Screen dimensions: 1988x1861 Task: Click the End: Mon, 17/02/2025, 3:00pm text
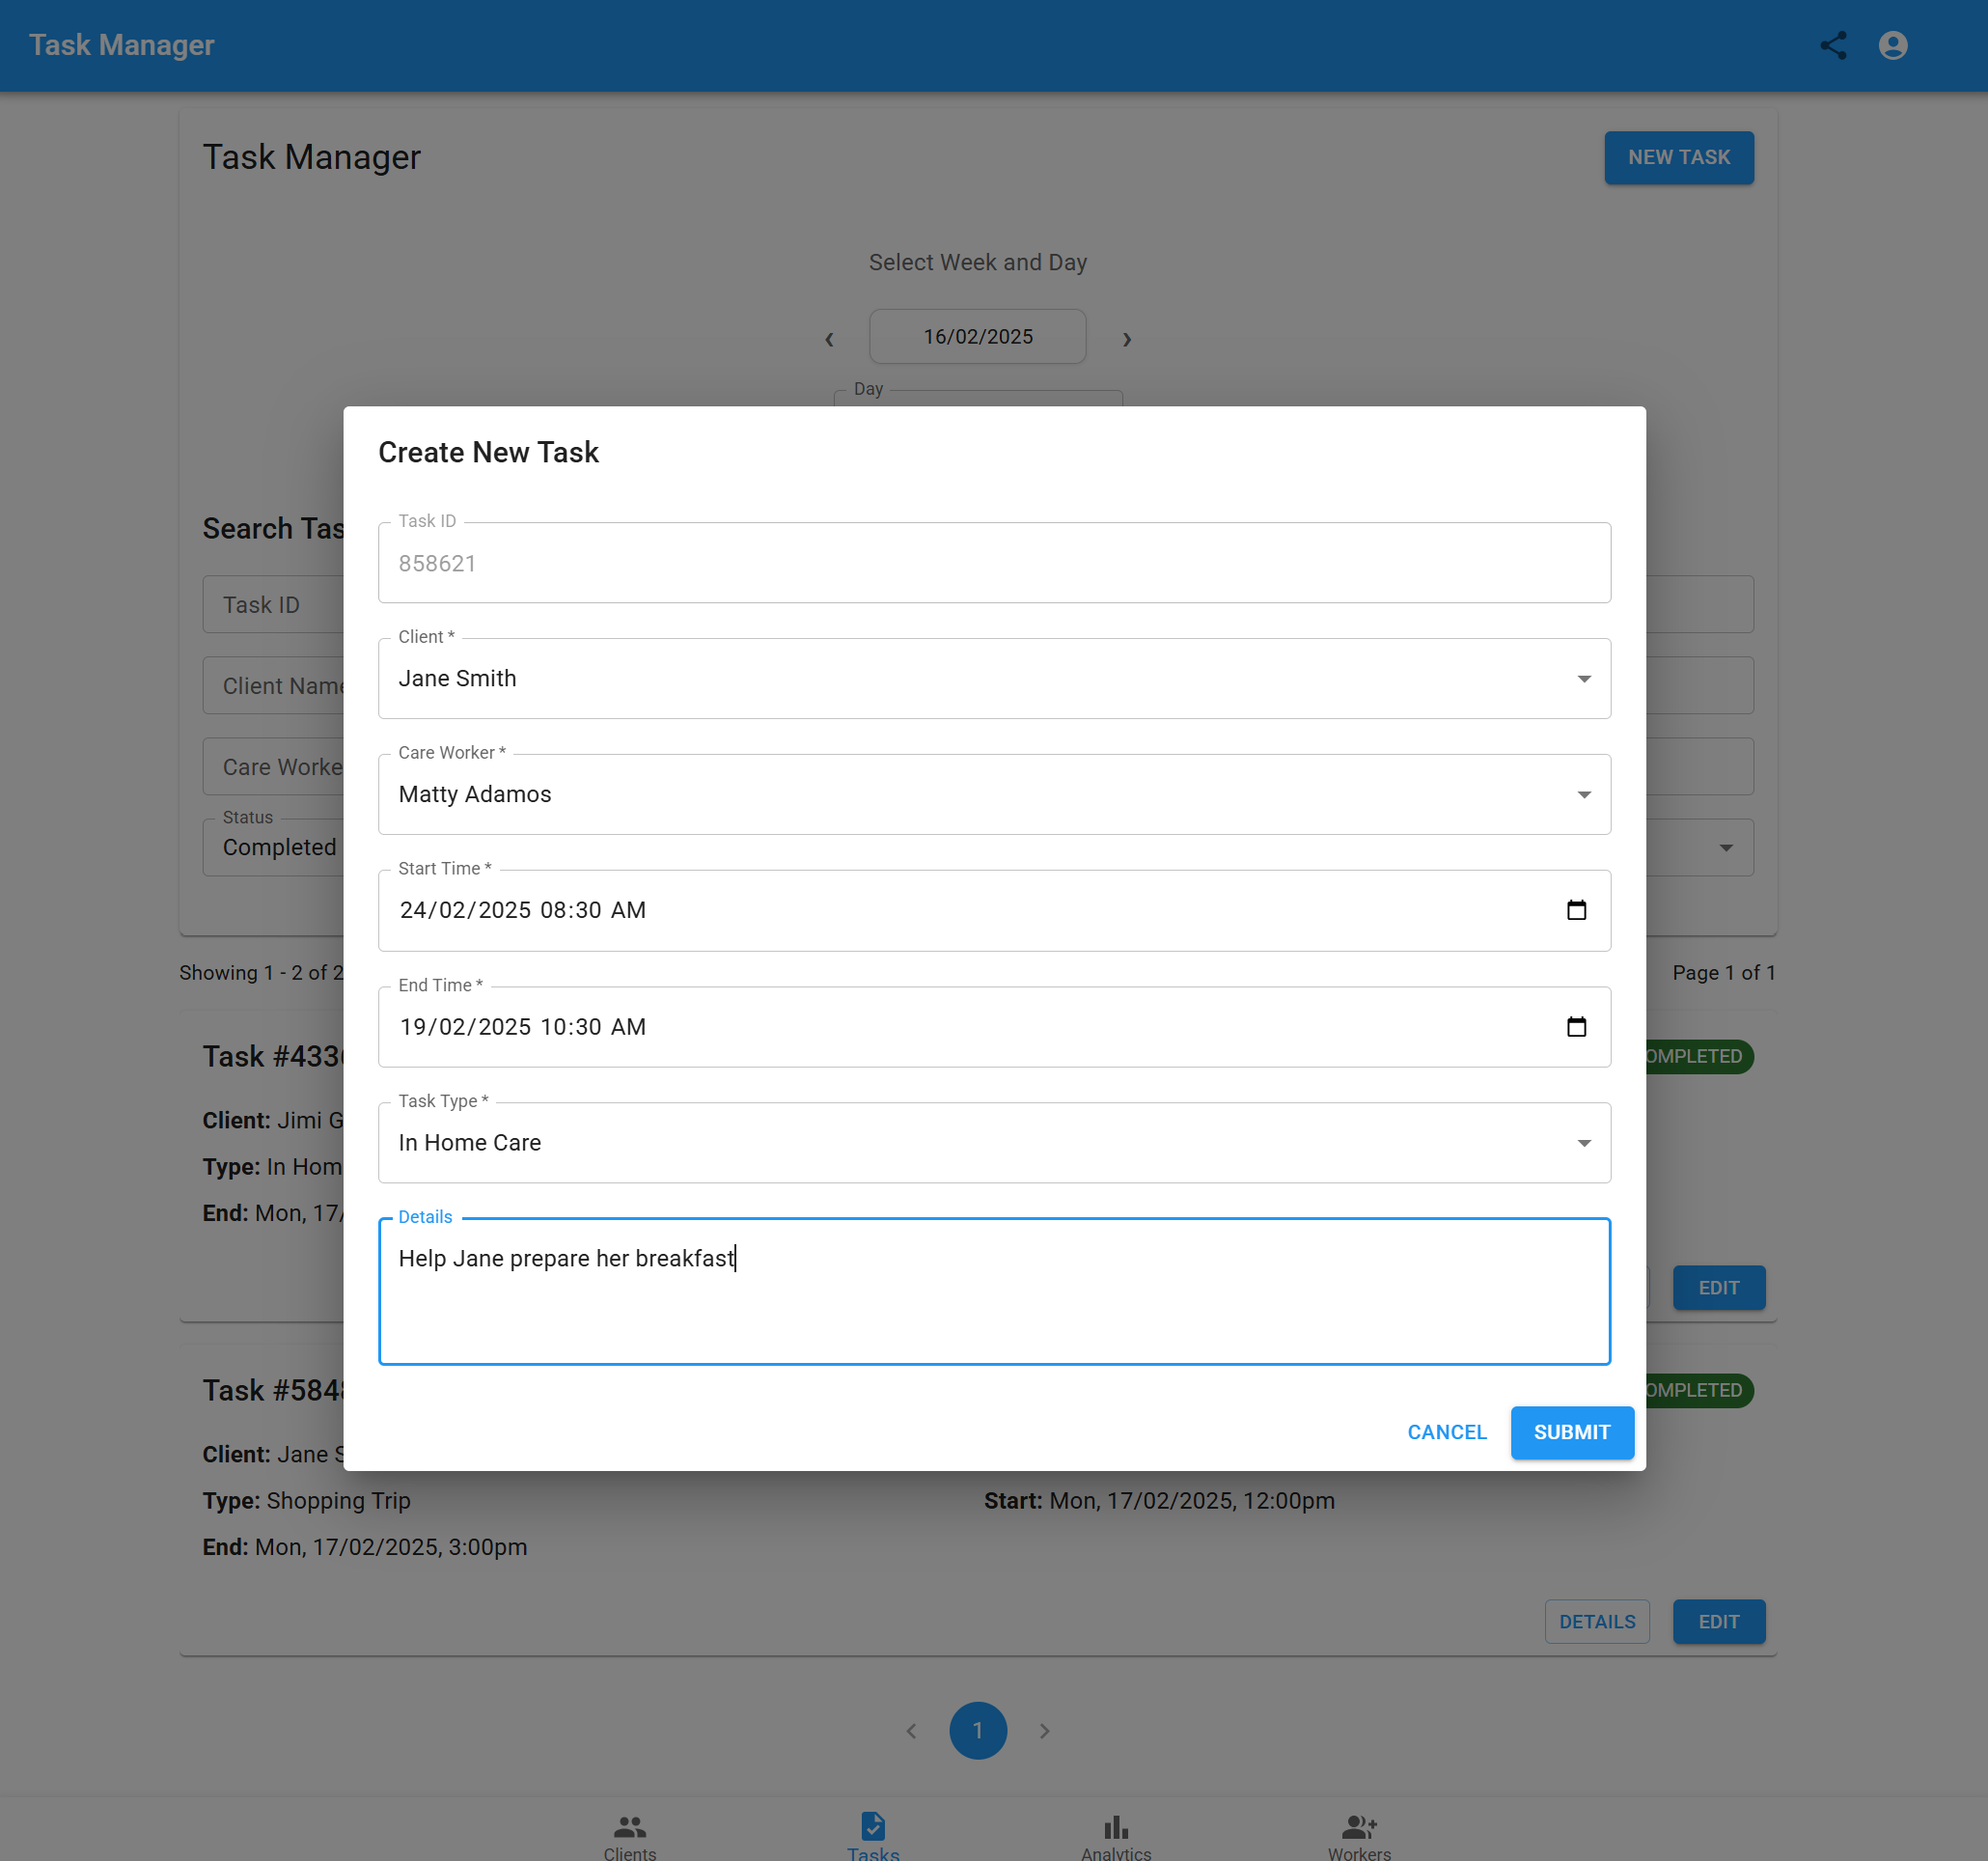[365, 1547]
